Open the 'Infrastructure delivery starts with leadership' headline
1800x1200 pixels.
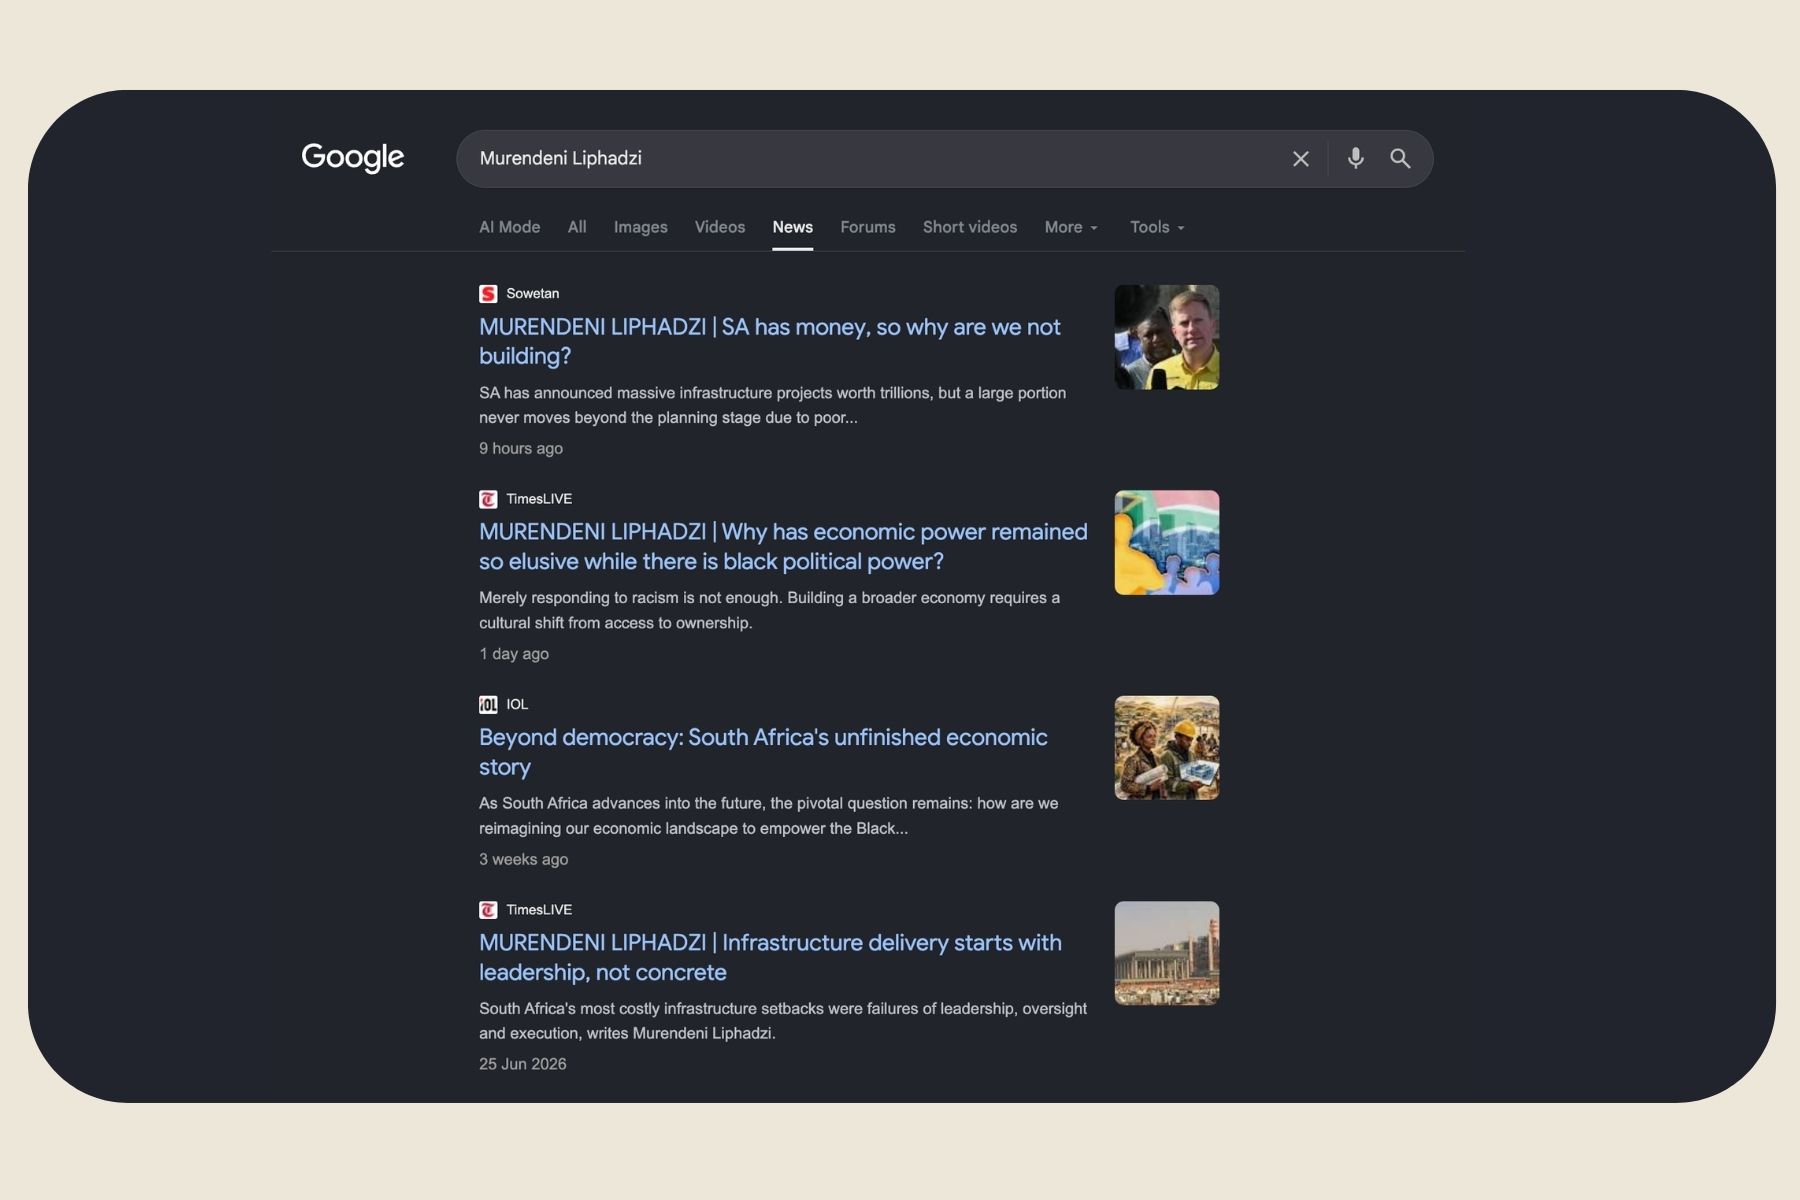click(x=770, y=957)
